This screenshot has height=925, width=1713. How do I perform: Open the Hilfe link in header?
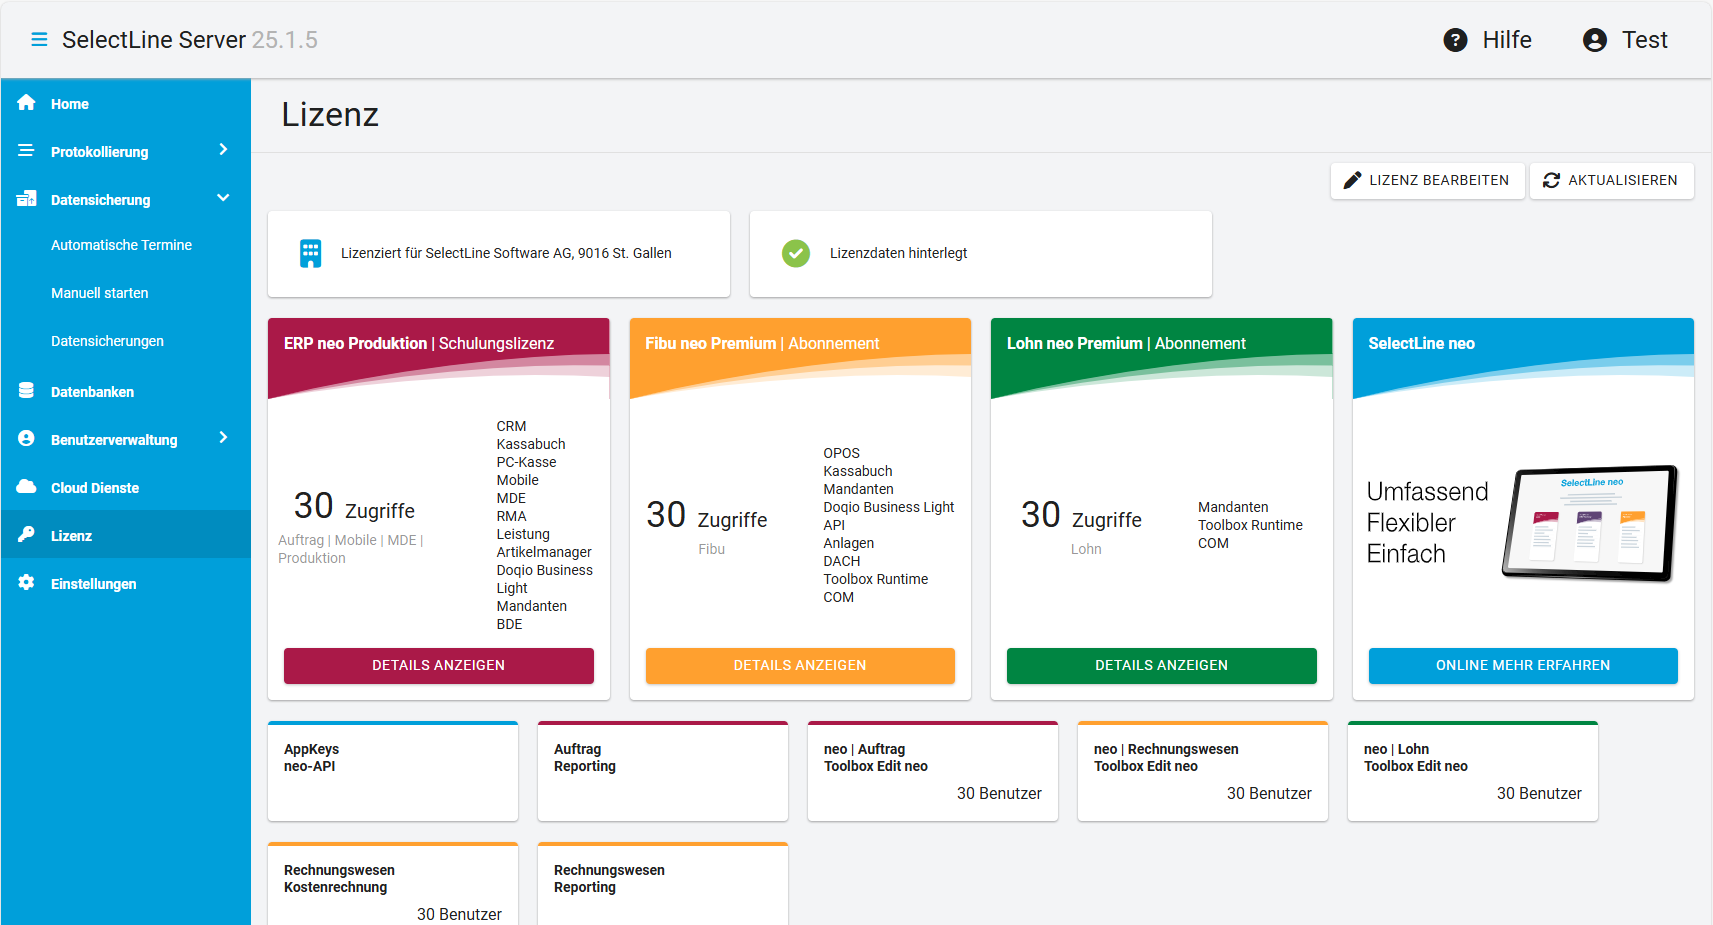pyautogui.click(x=1507, y=40)
